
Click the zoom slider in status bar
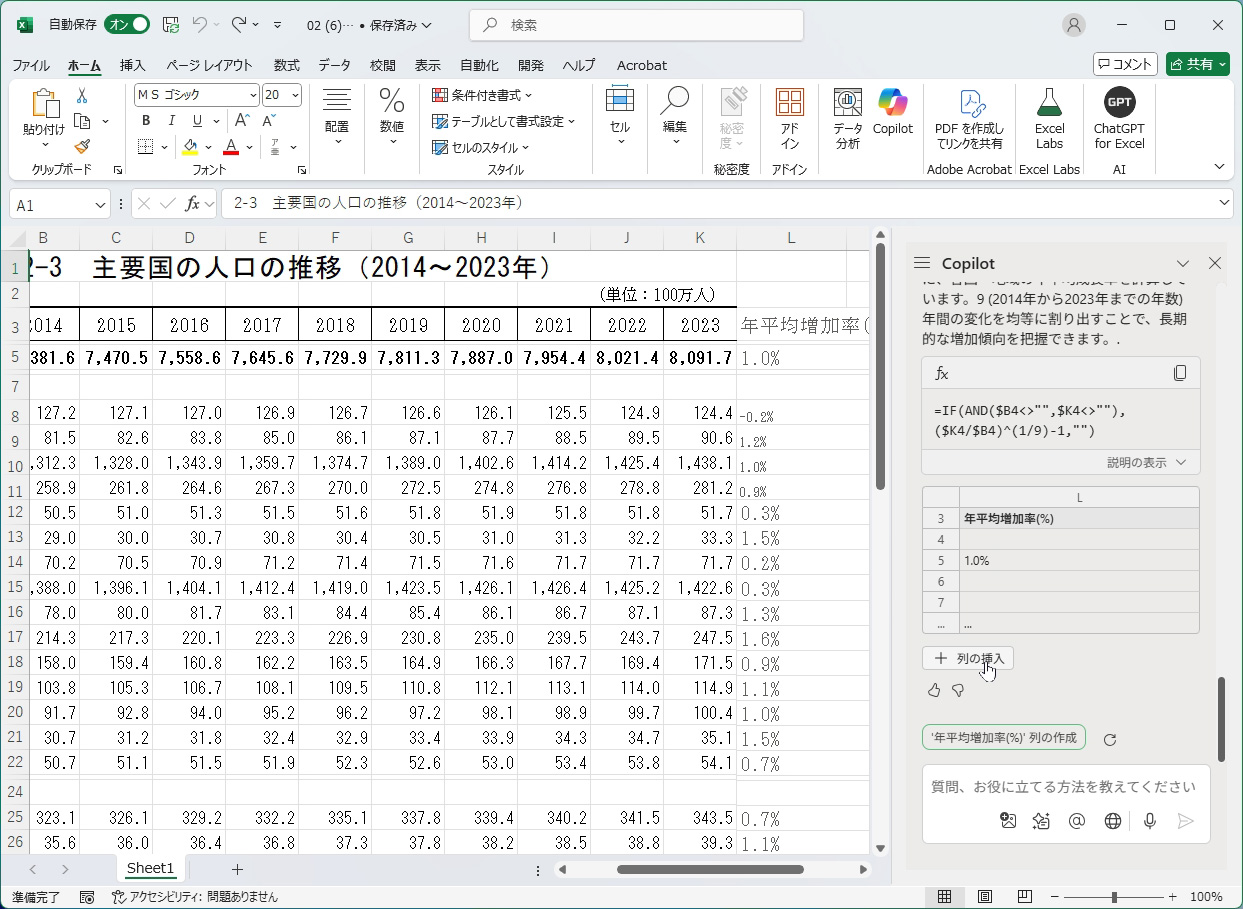click(x=1114, y=897)
